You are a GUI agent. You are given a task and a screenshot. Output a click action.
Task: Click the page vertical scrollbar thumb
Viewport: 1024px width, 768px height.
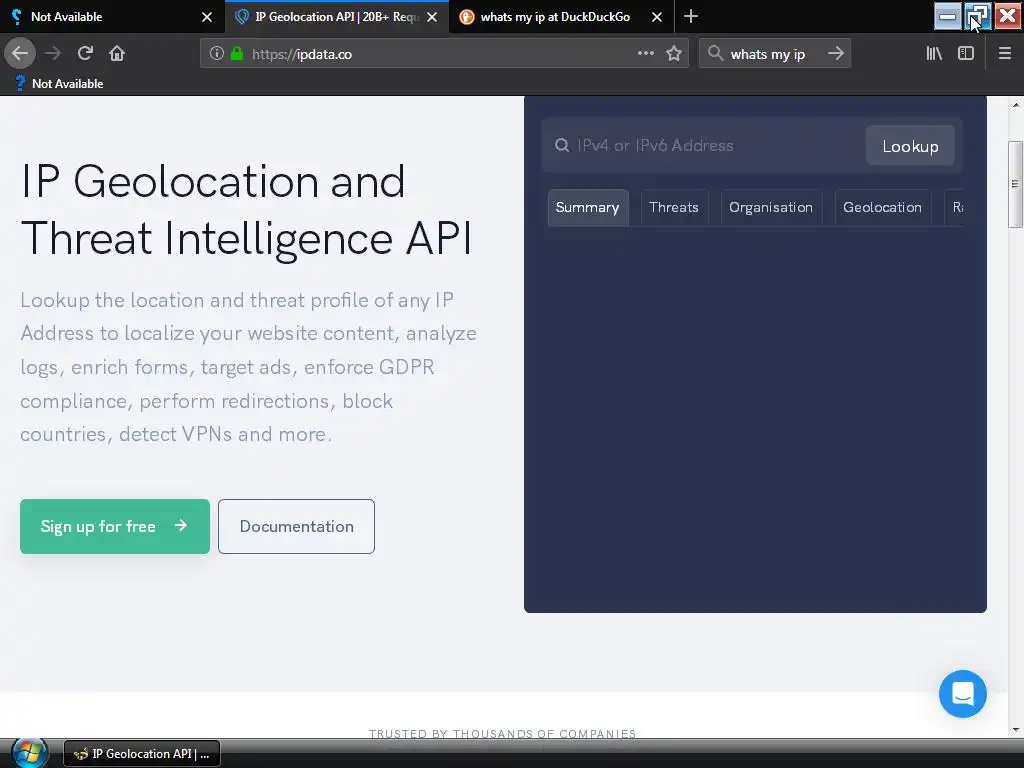point(1015,184)
